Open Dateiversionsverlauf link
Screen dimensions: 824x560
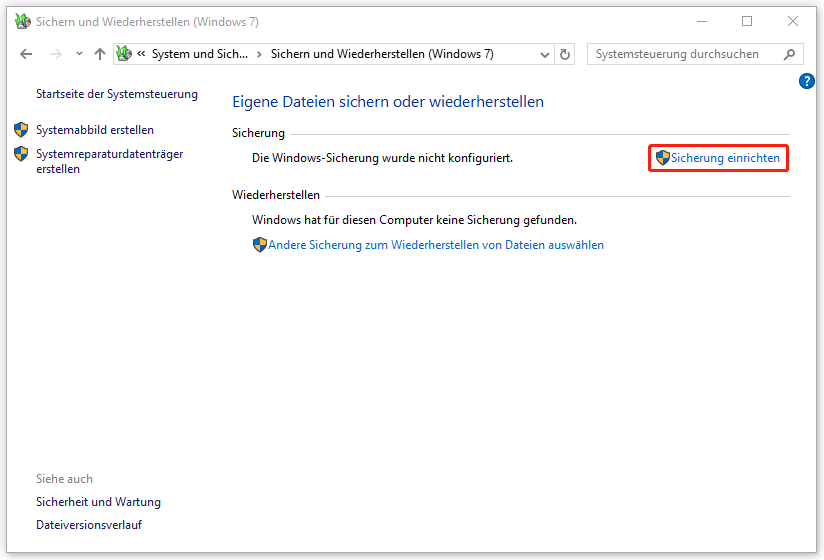tap(89, 525)
